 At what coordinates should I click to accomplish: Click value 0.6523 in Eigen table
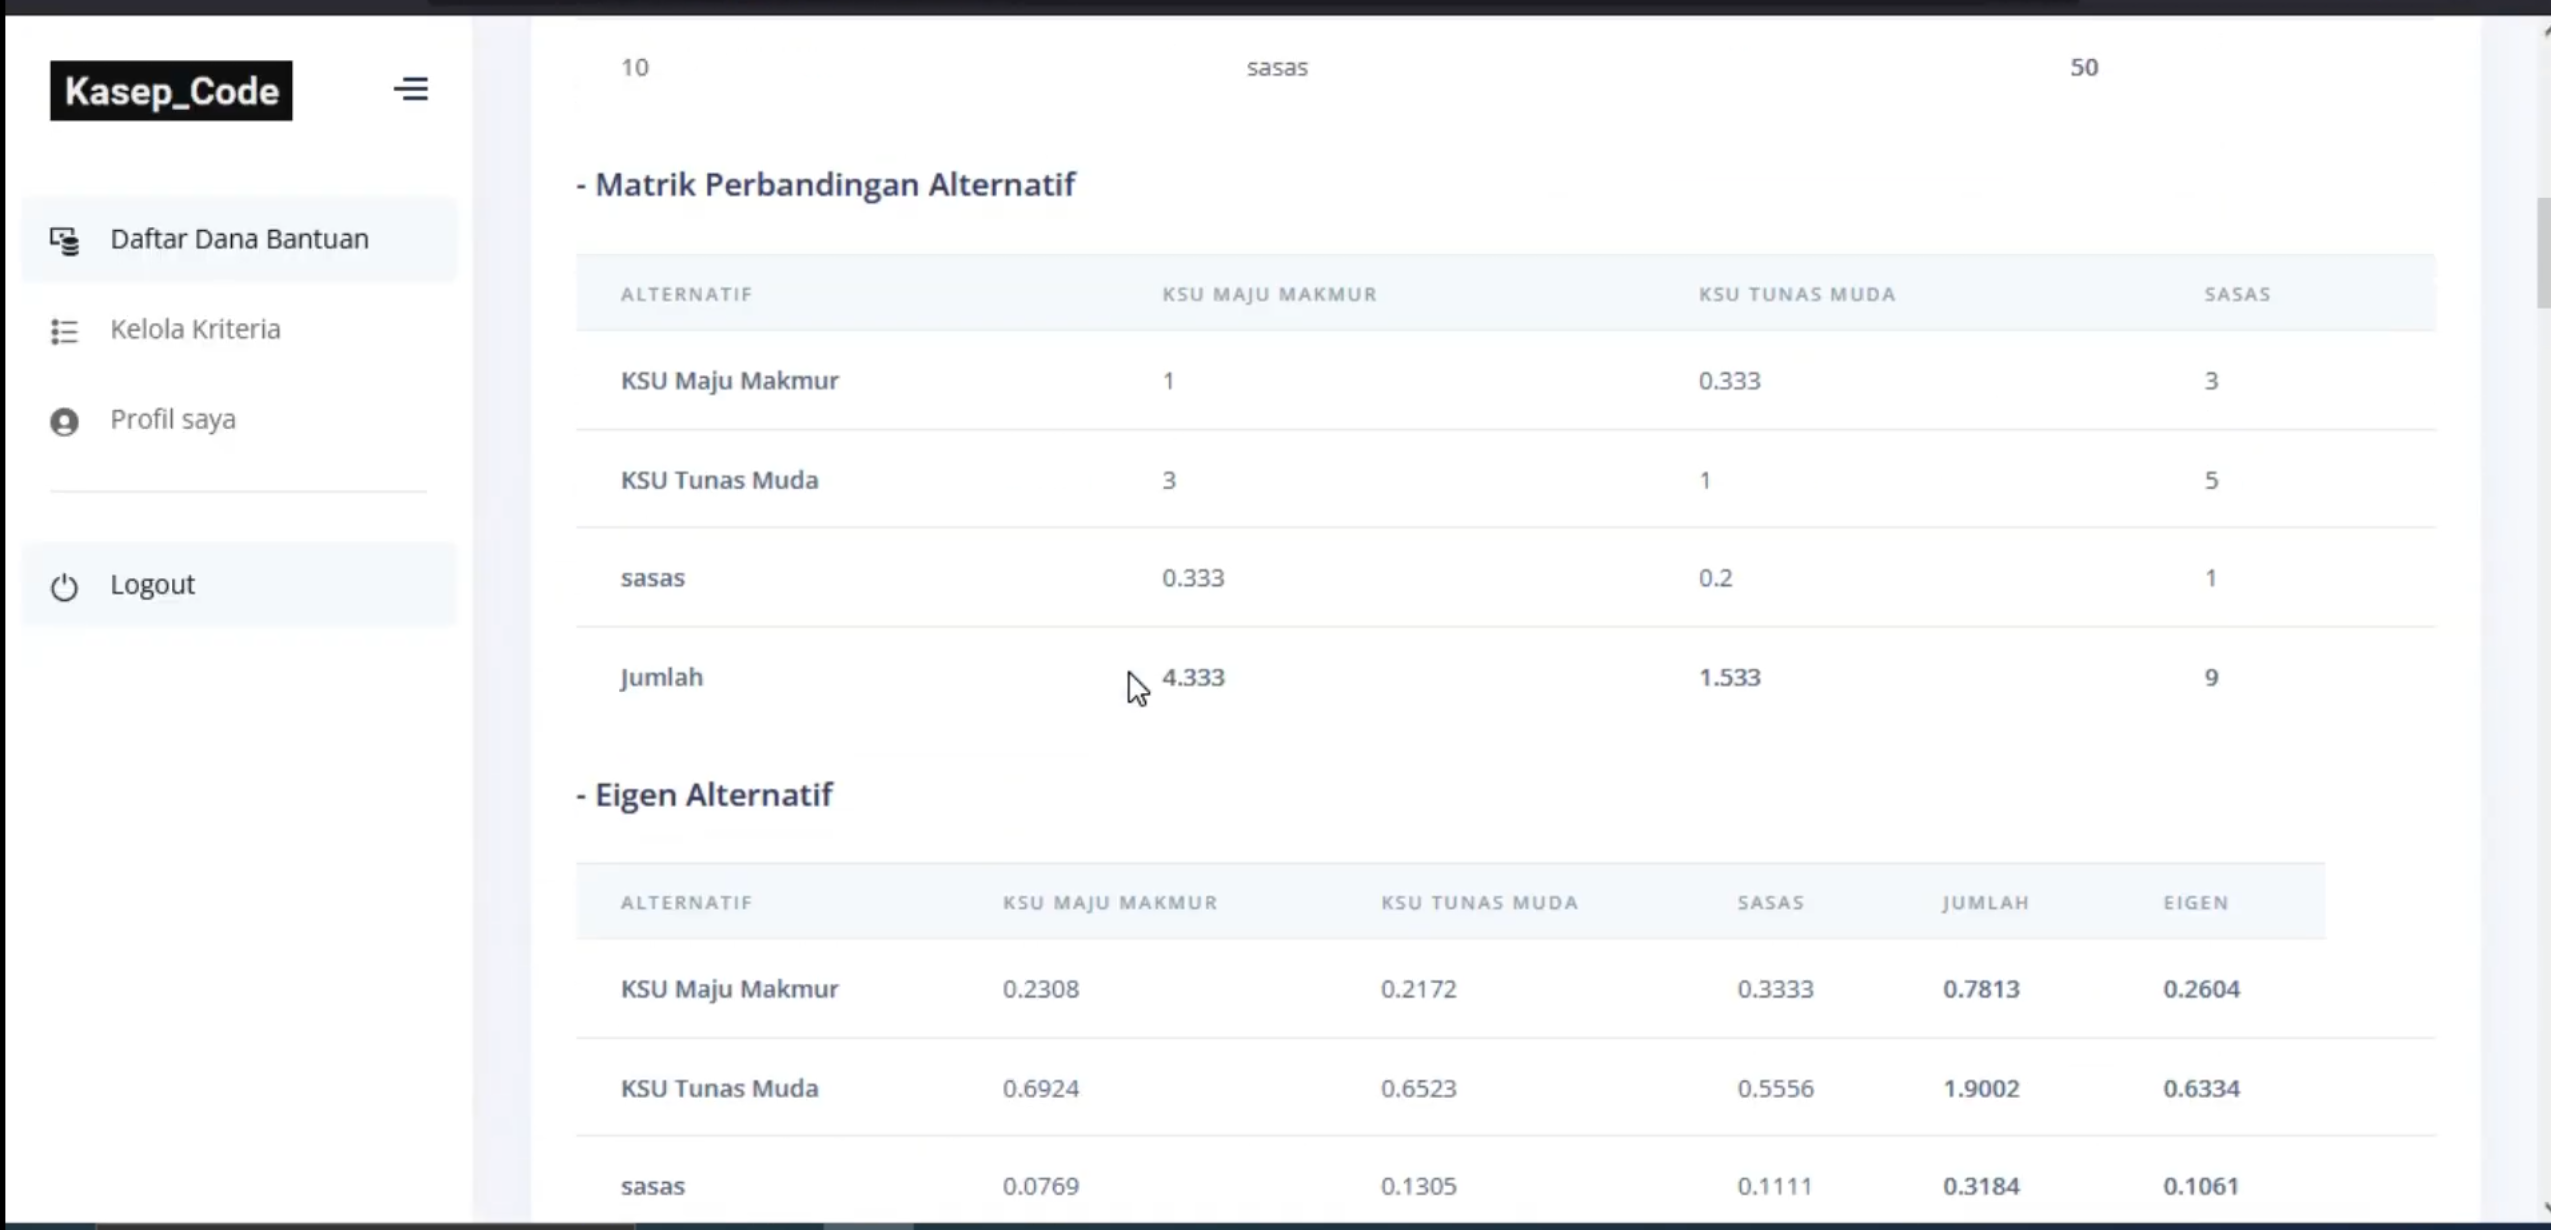tap(1418, 1087)
